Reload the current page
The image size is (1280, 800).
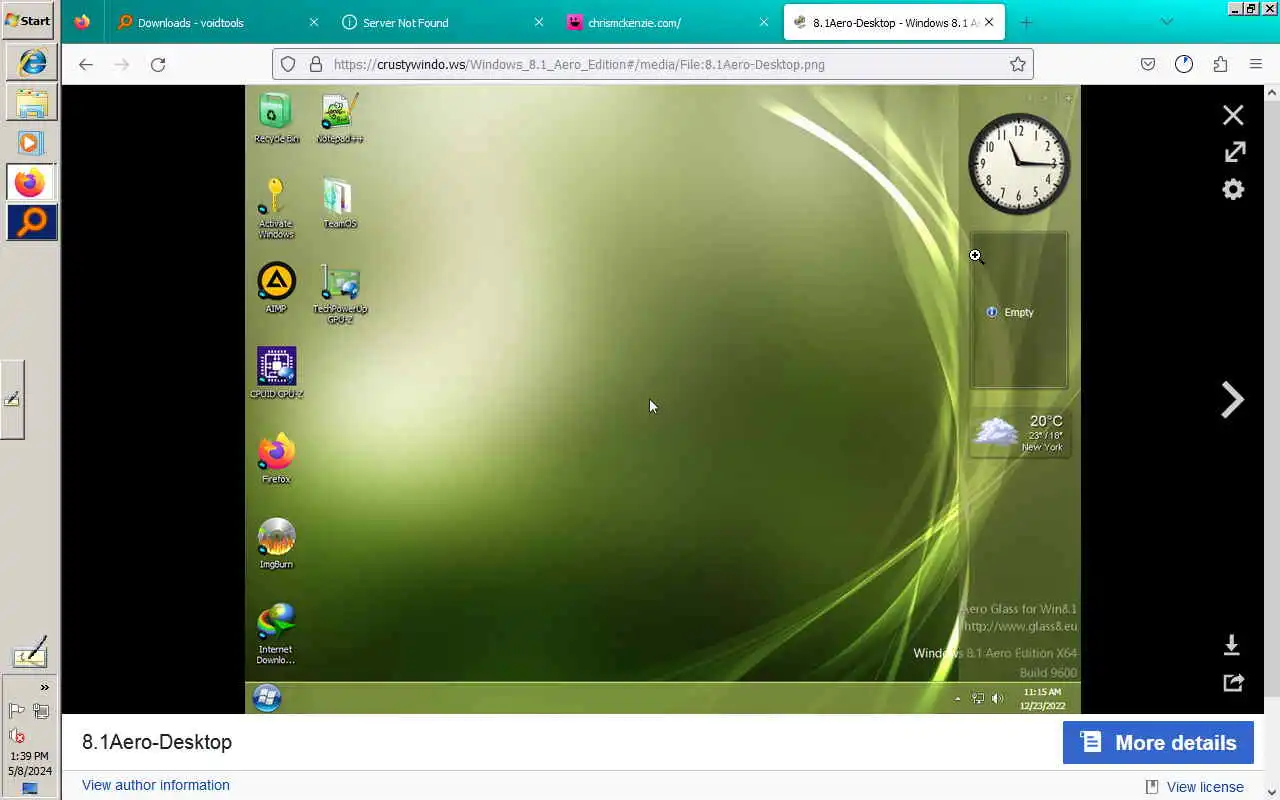coord(158,64)
